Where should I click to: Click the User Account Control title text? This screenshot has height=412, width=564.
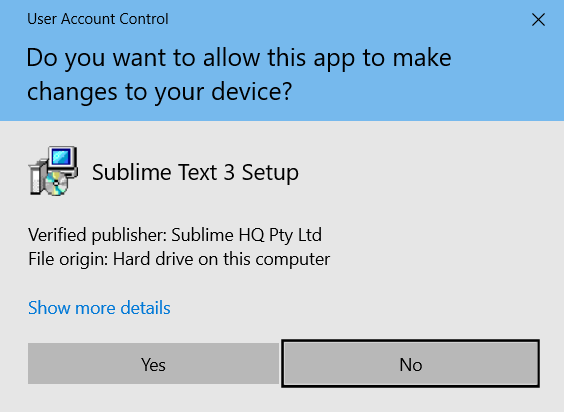tap(98, 19)
